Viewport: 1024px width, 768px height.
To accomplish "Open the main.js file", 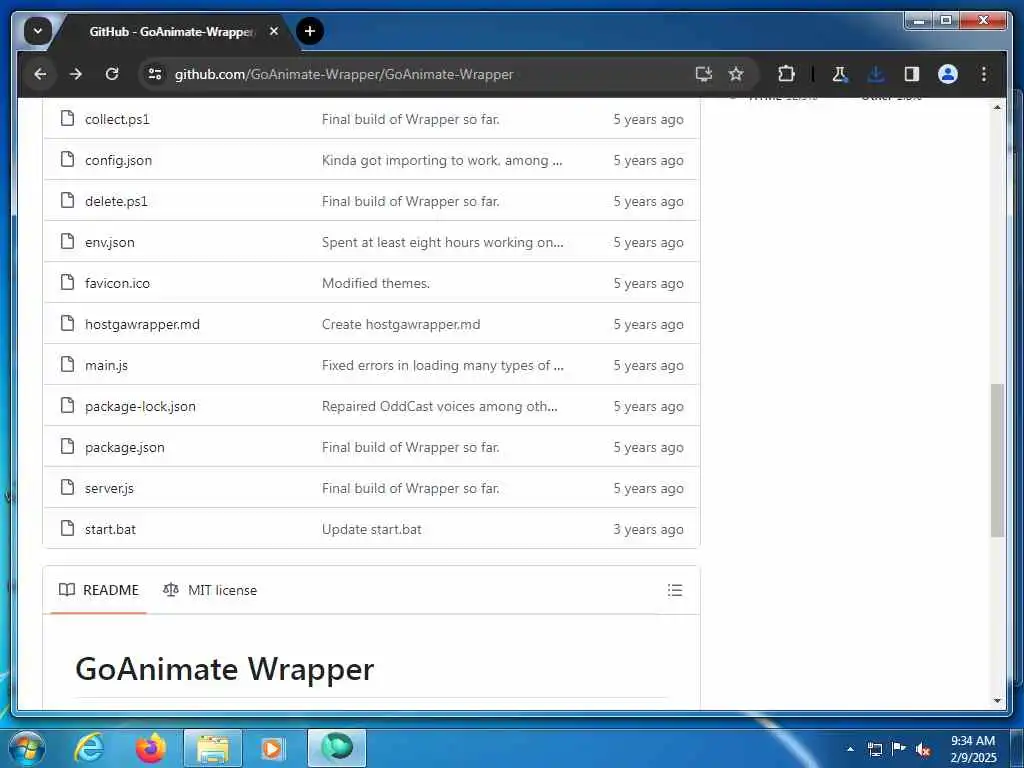I will tap(106, 366).
